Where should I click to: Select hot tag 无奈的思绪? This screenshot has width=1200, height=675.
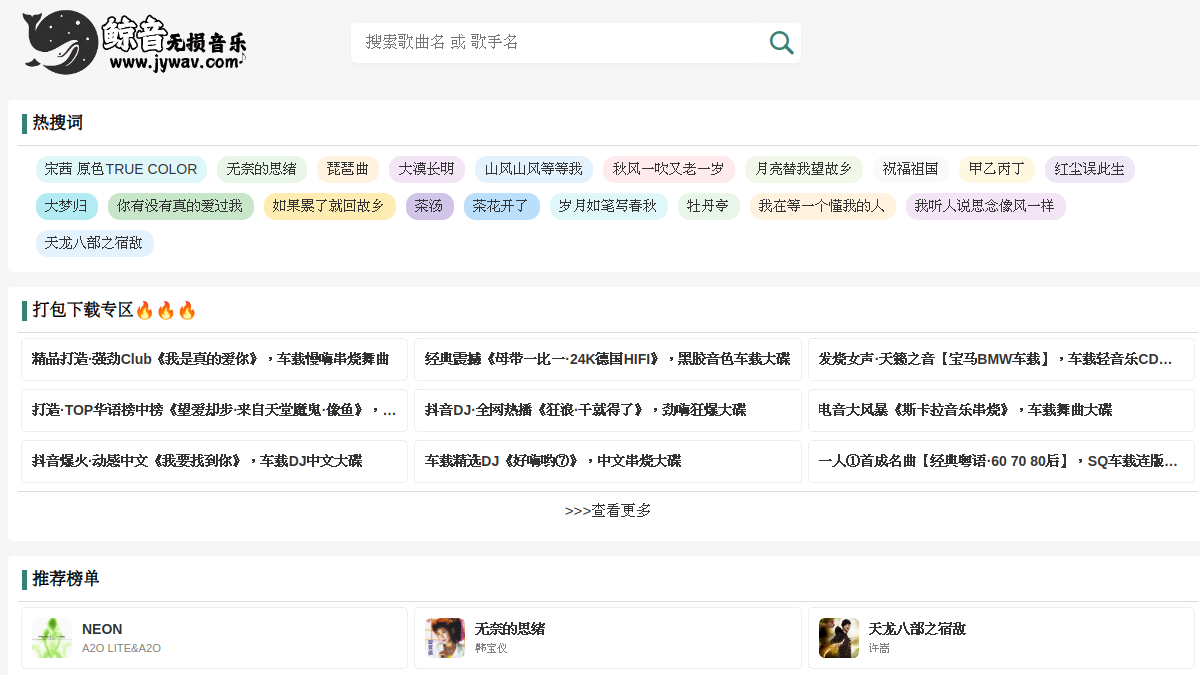[x=262, y=169]
